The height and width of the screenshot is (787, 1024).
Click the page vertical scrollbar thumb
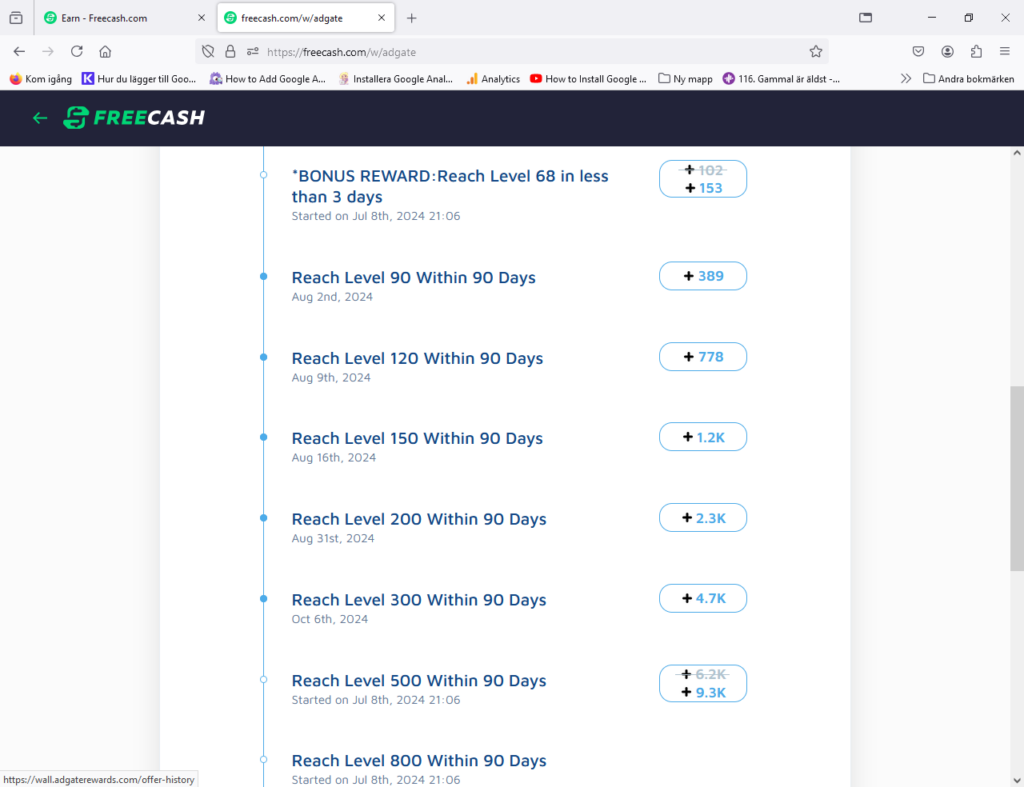pyautogui.click(x=1017, y=479)
